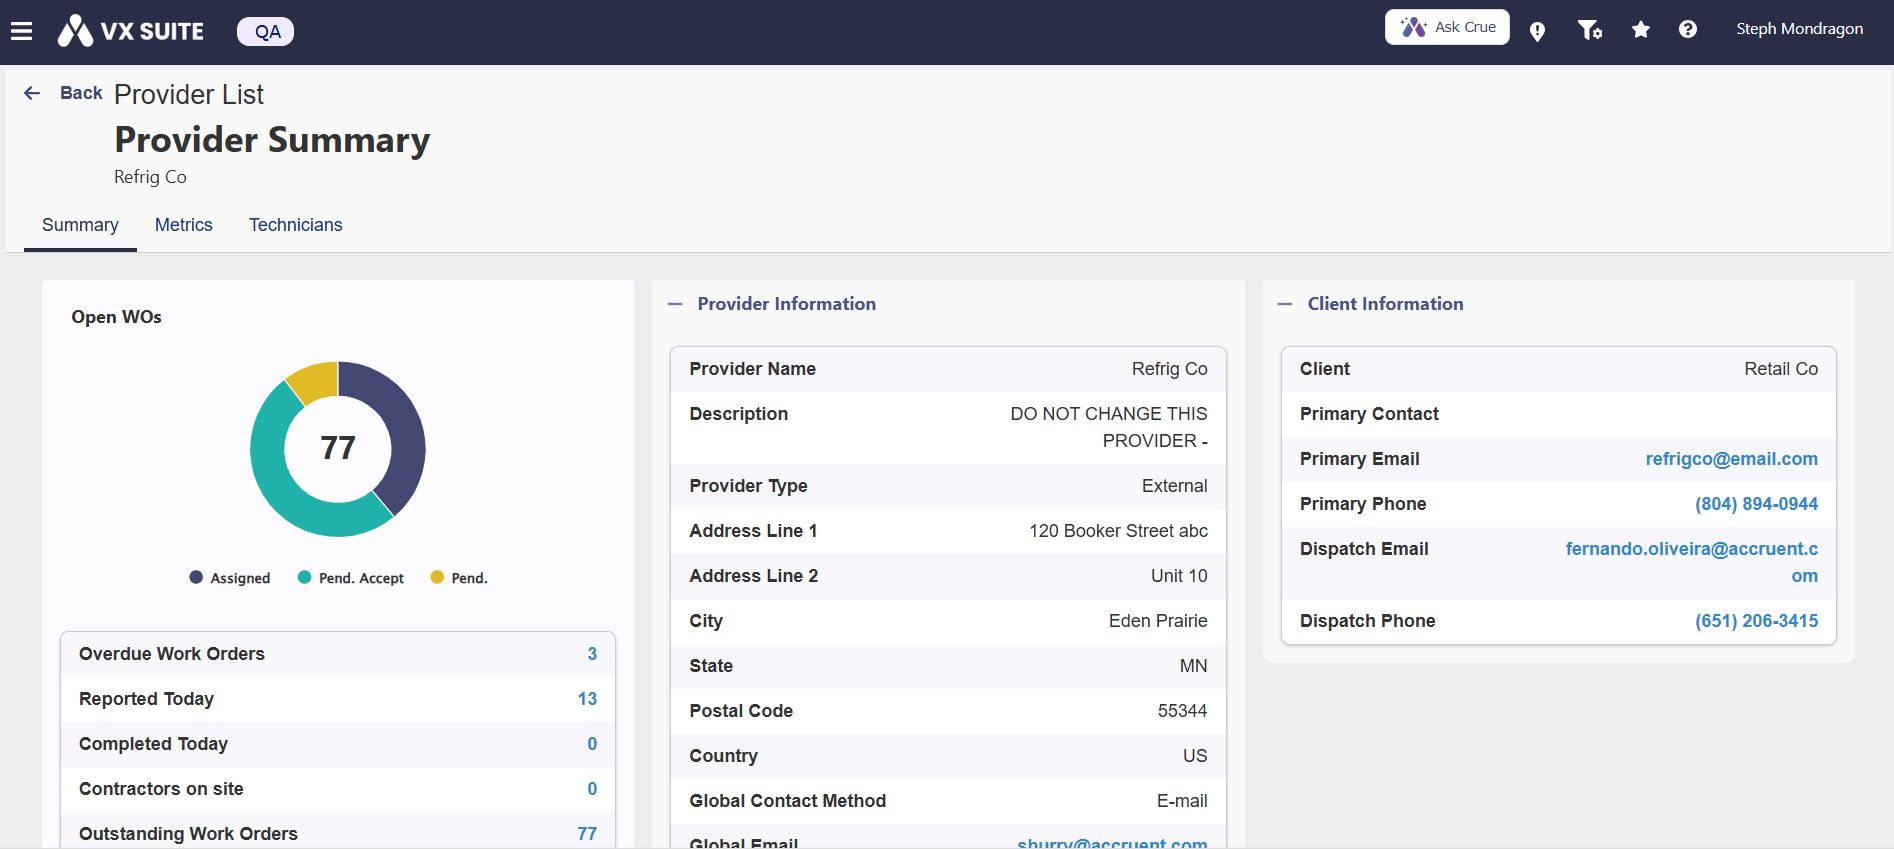Collapse the Provider Information section
The width and height of the screenshot is (1894, 849).
click(x=675, y=304)
